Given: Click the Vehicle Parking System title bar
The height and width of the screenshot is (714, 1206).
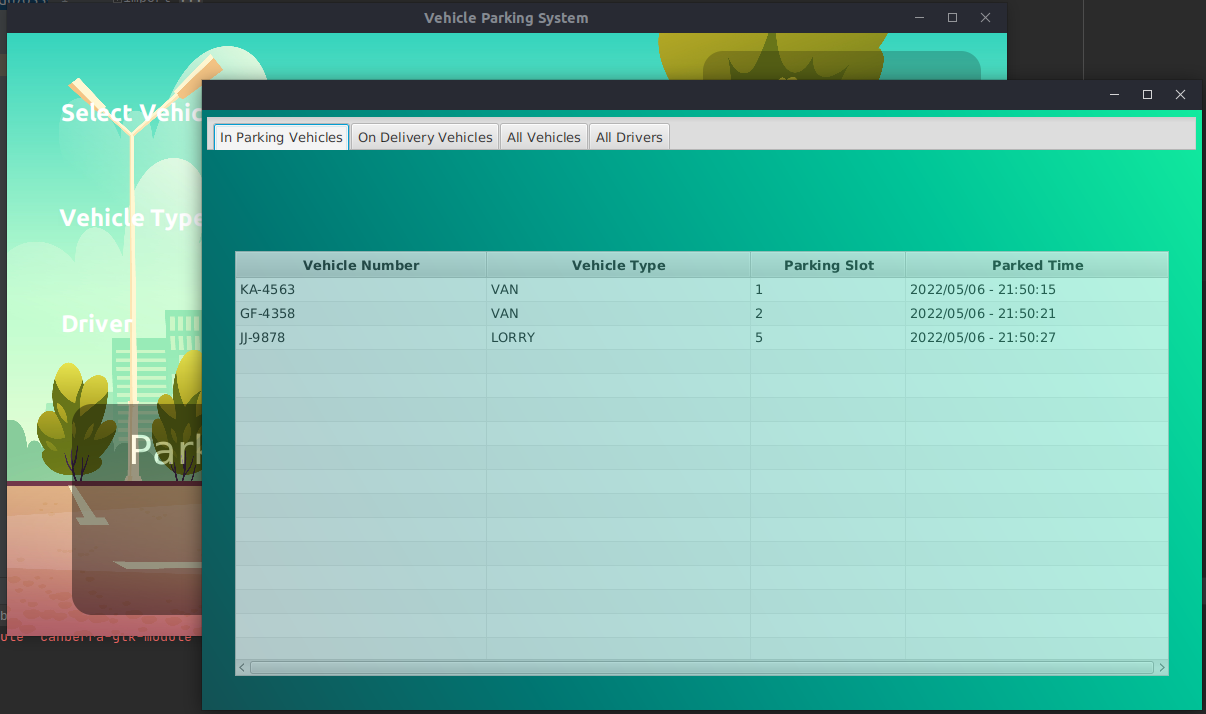Looking at the screenshot, I should [x=506, y=17].
